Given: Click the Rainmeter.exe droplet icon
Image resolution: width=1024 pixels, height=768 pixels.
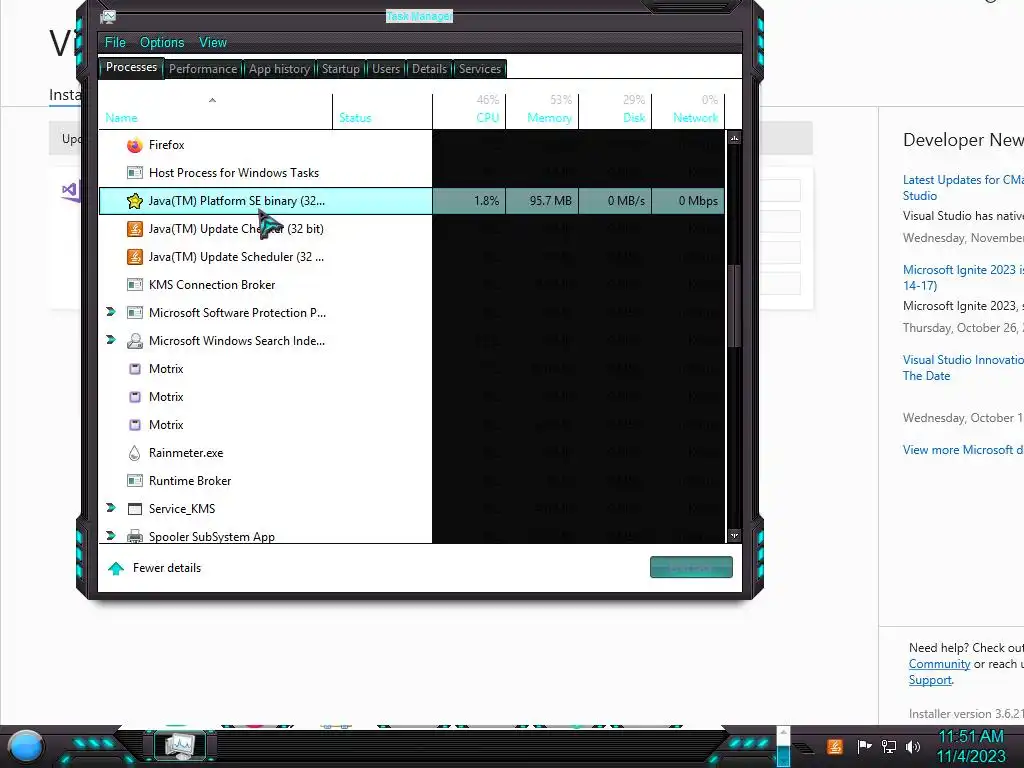Looking at the screenshot, I should [x=135, y=453].
